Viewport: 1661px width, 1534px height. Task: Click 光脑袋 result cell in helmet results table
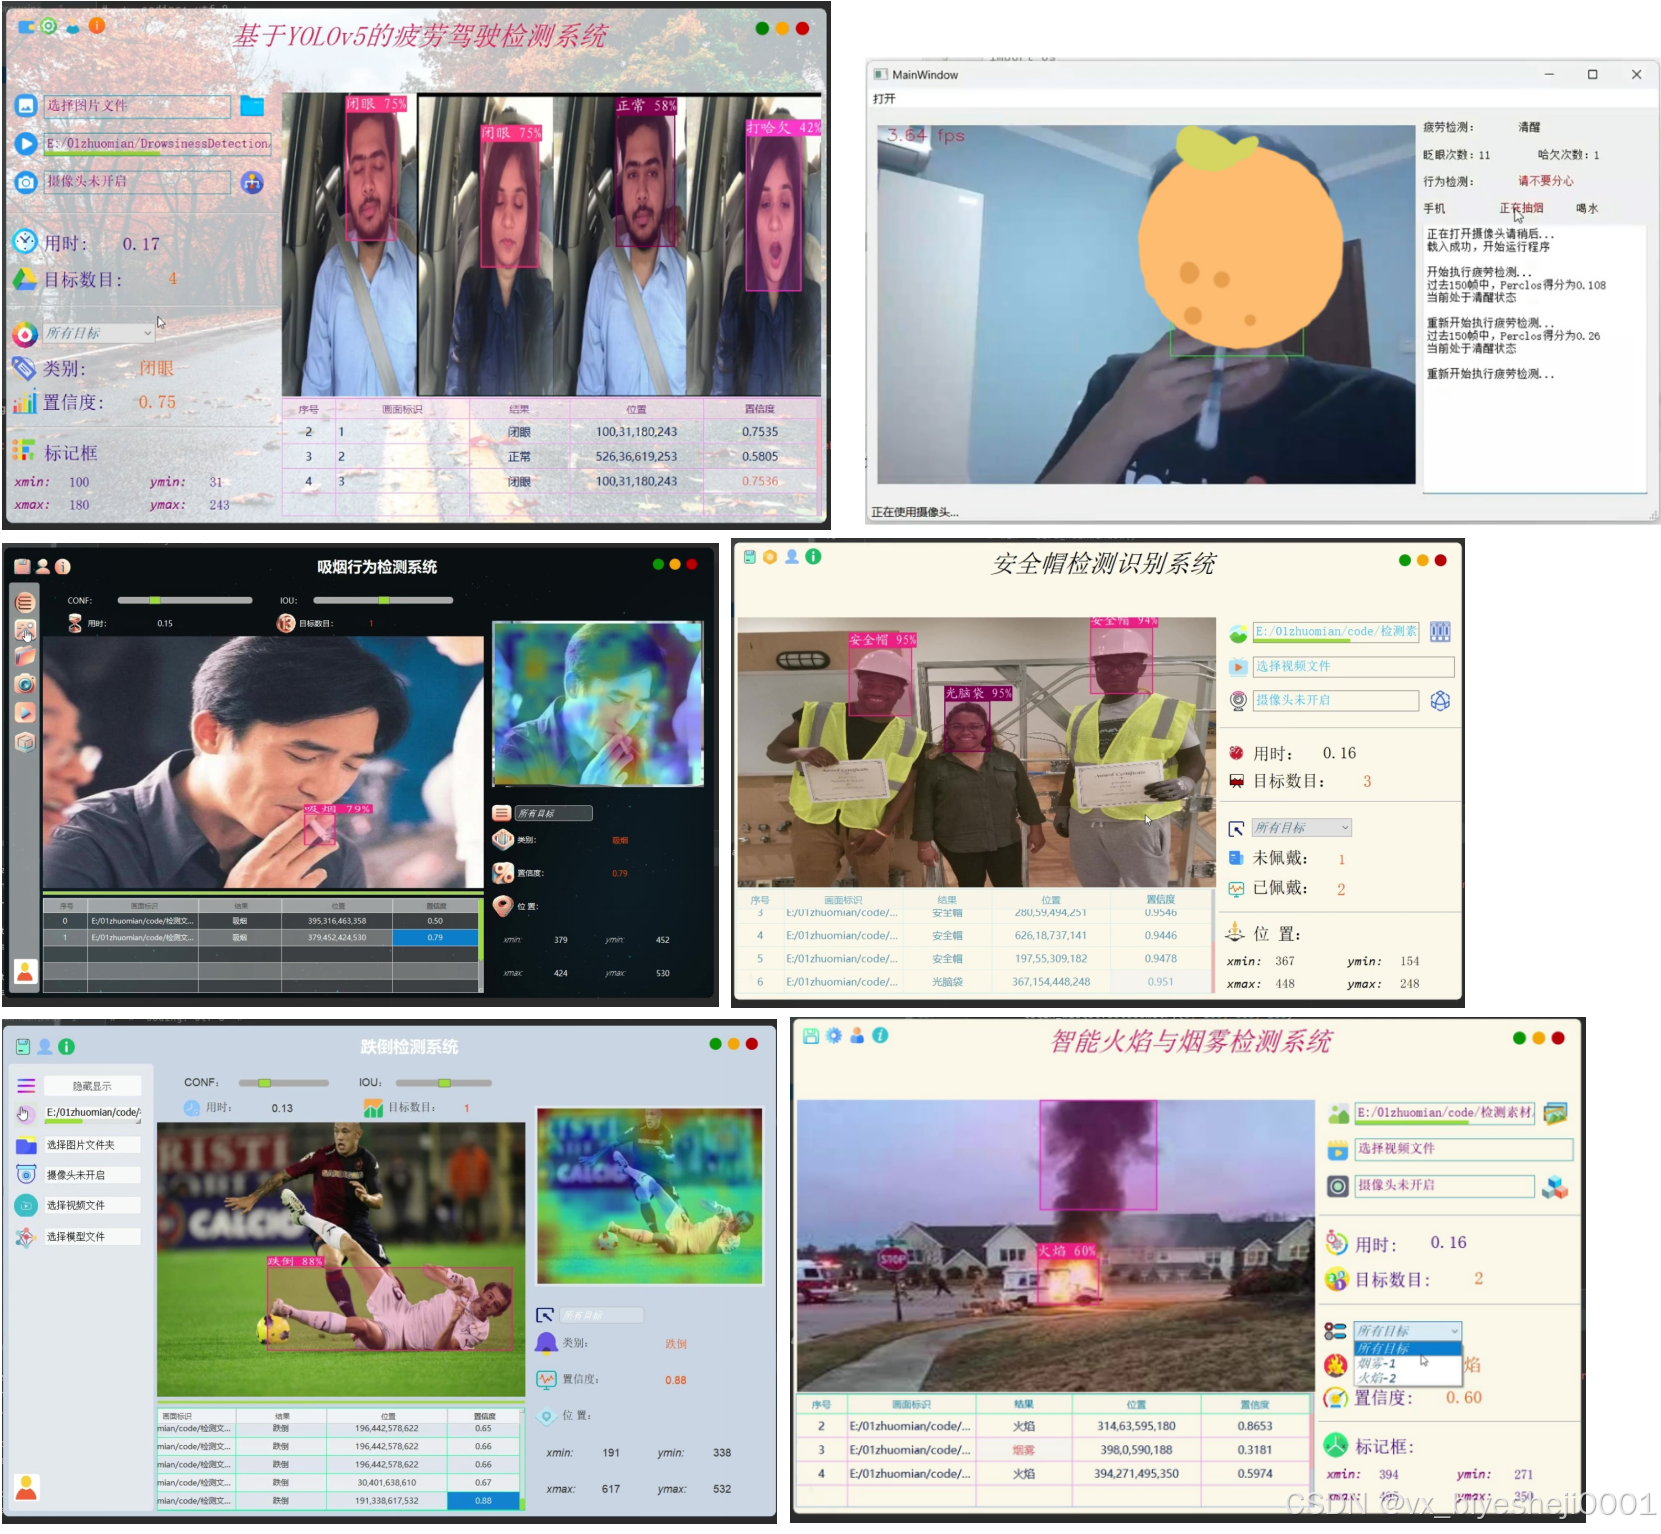click(947, 982)
